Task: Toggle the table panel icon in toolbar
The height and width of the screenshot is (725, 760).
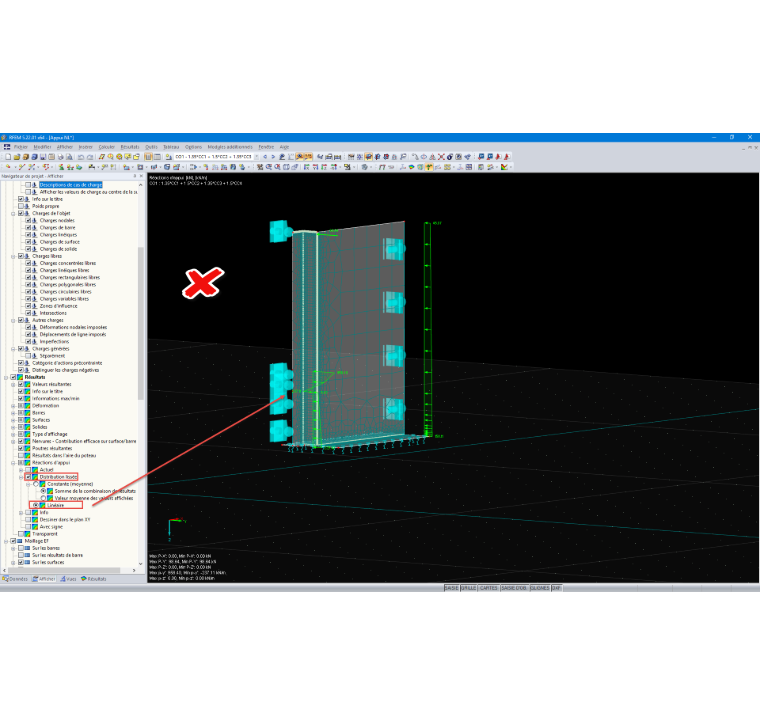Action: tap(157, 157)
